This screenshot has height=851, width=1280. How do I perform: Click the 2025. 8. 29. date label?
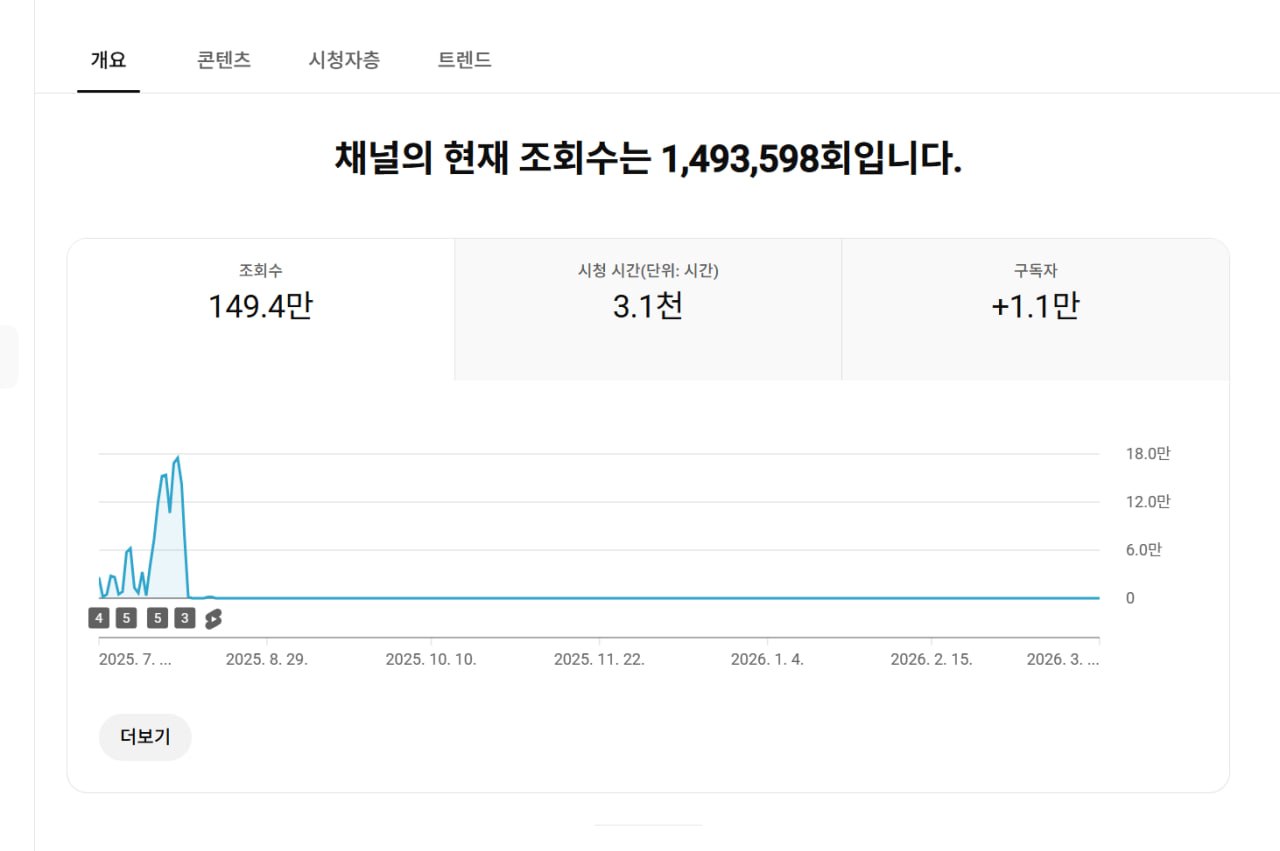(267, 660)
